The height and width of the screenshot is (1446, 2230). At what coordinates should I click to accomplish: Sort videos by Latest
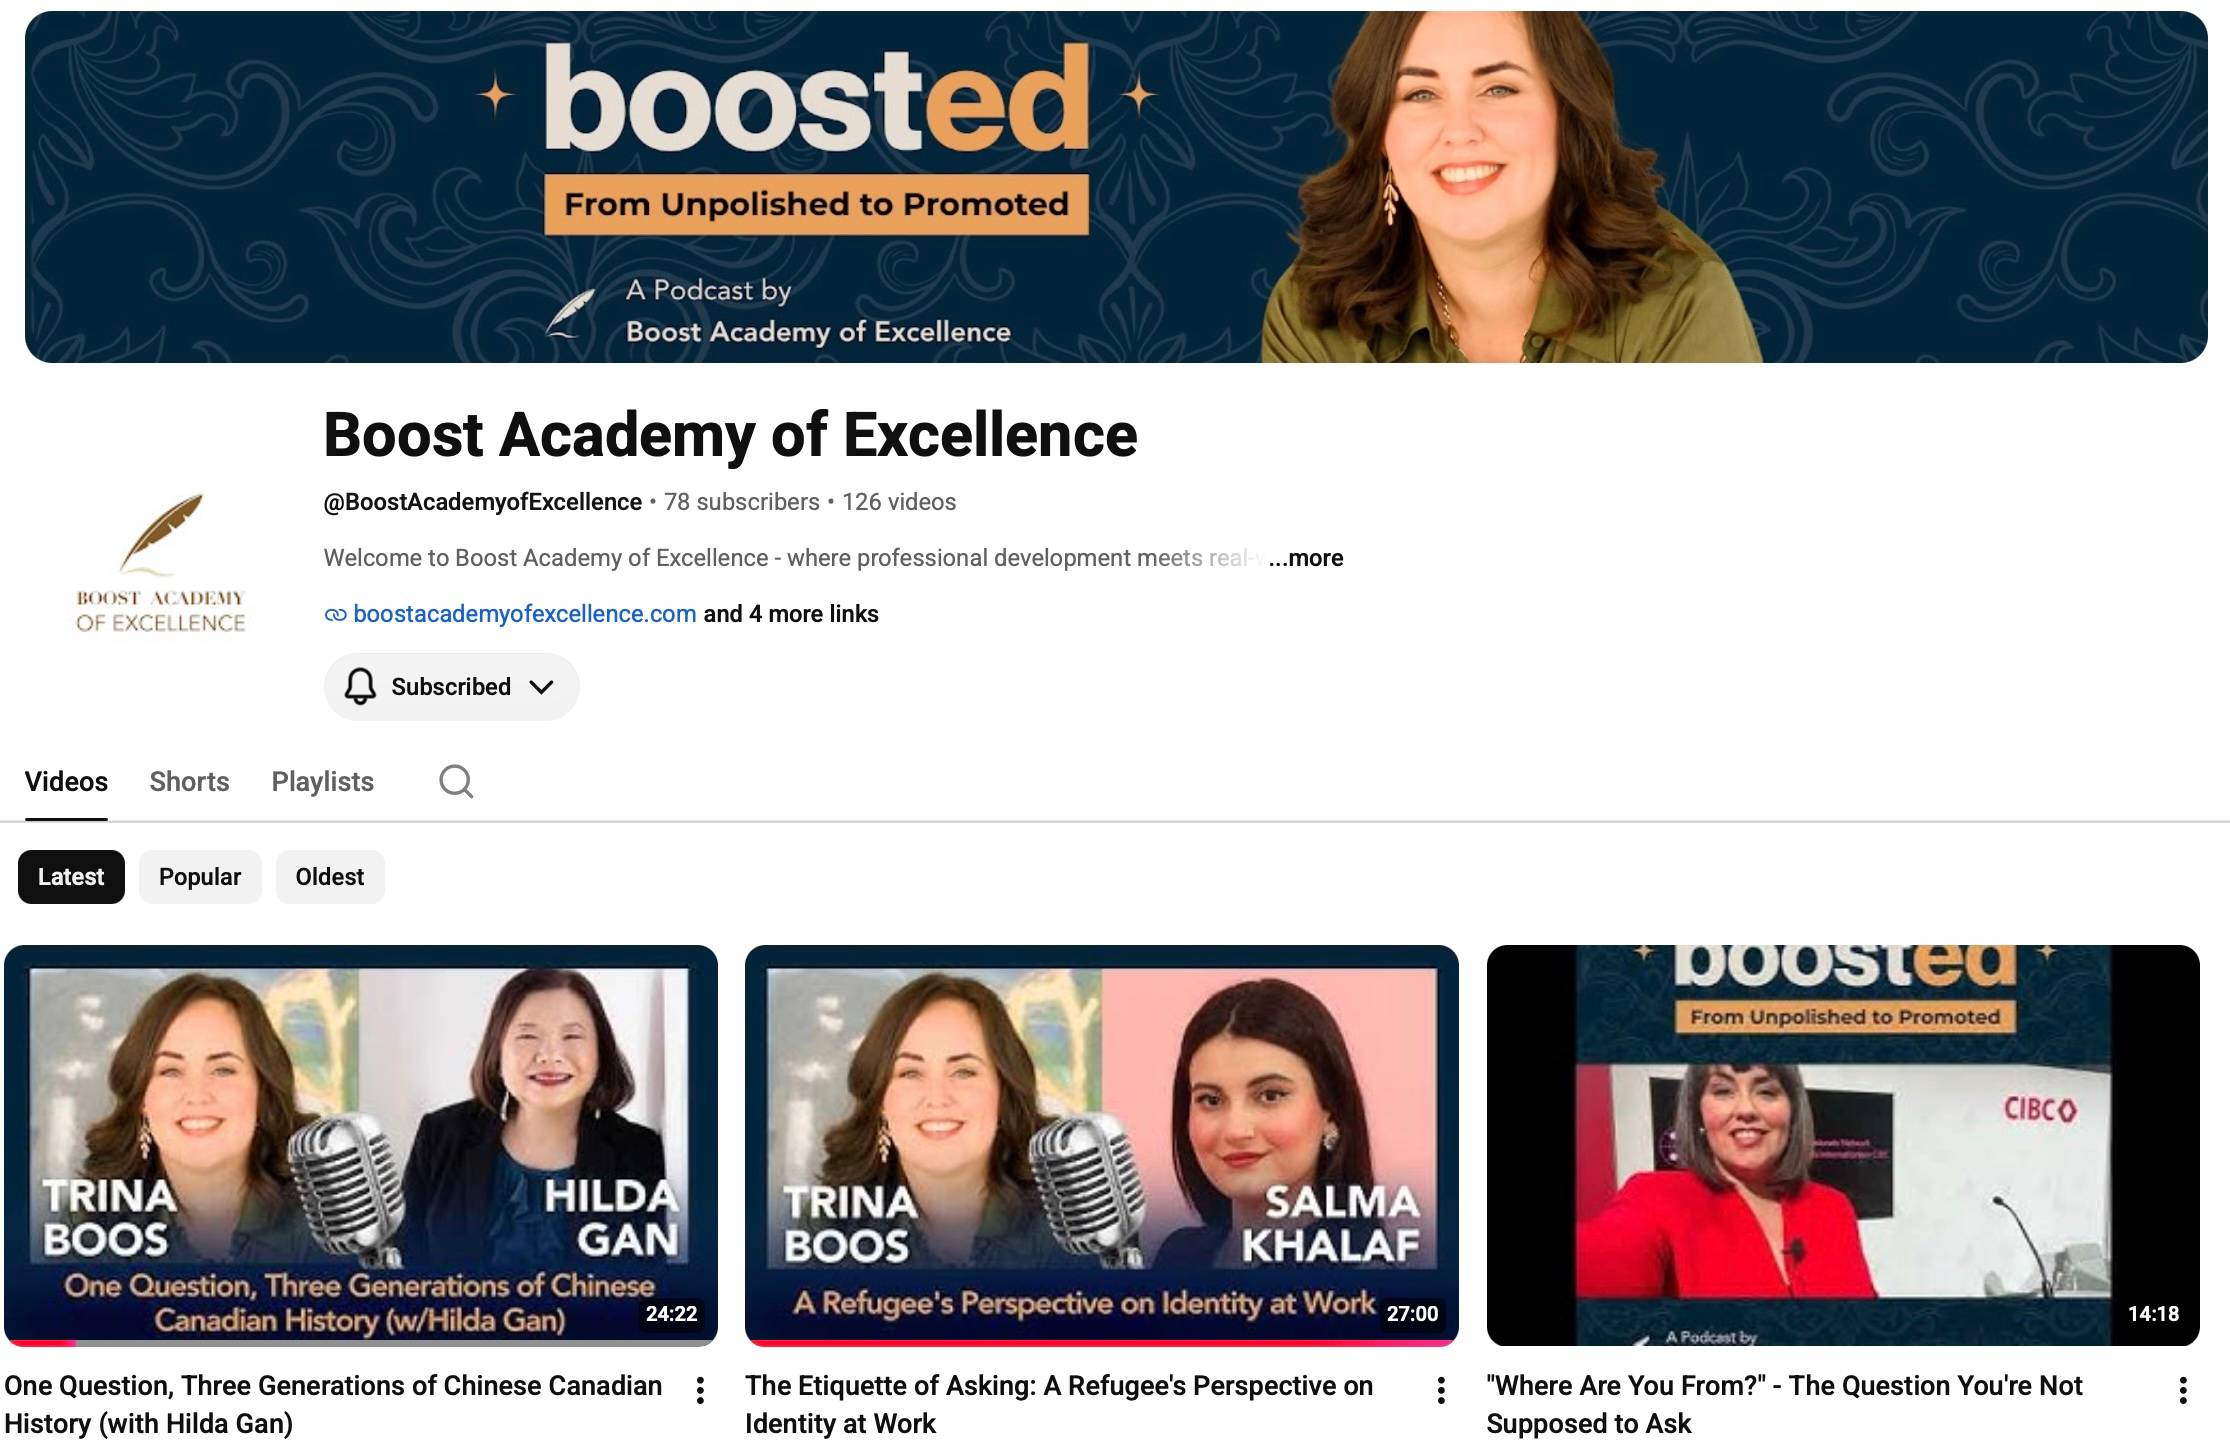(x=71, y=877)
